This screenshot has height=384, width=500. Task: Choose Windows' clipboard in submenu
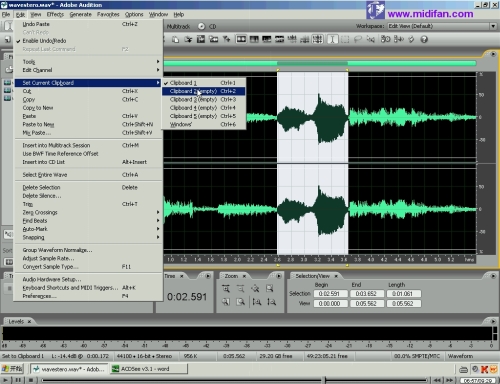[204, 124]
